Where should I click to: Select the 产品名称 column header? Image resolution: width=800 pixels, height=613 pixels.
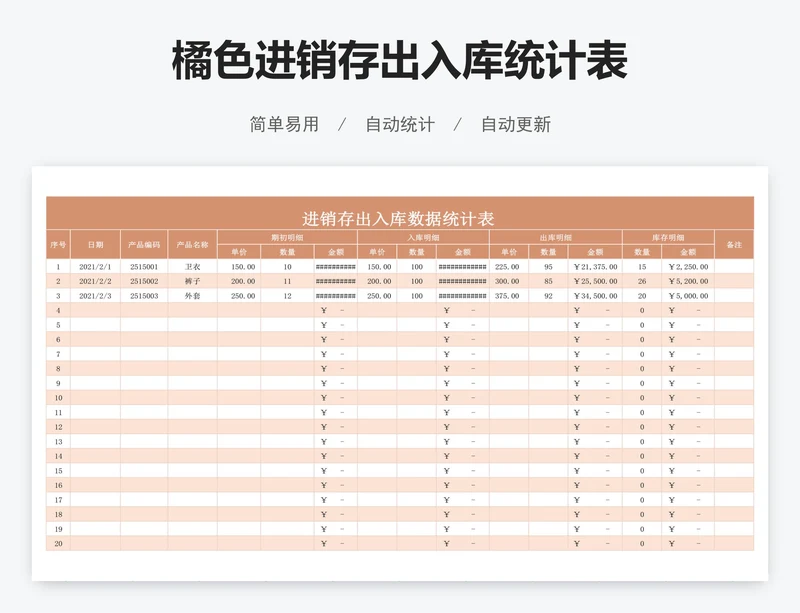[192, 244]
